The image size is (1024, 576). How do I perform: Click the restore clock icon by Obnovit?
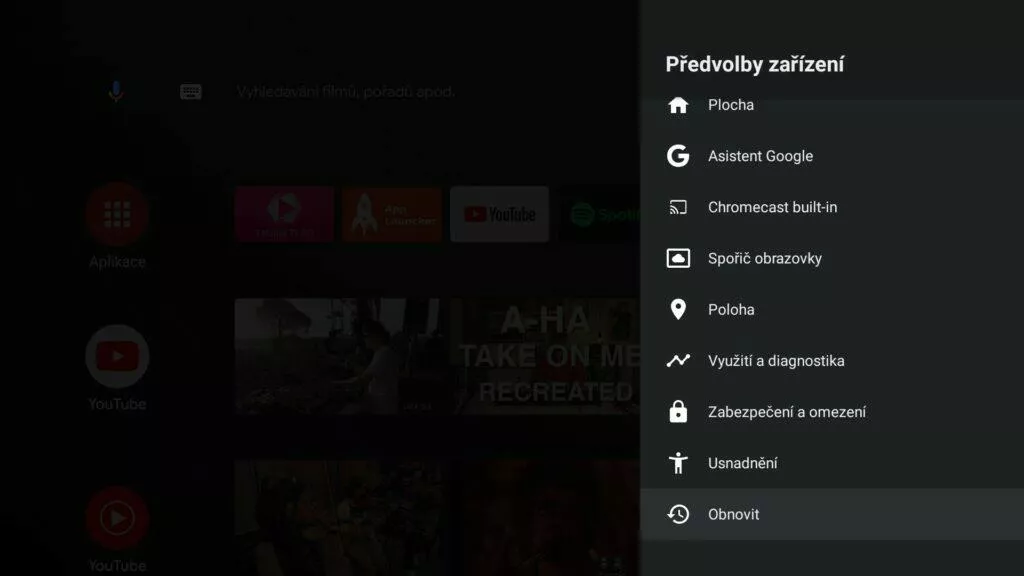tap(678, 515)
